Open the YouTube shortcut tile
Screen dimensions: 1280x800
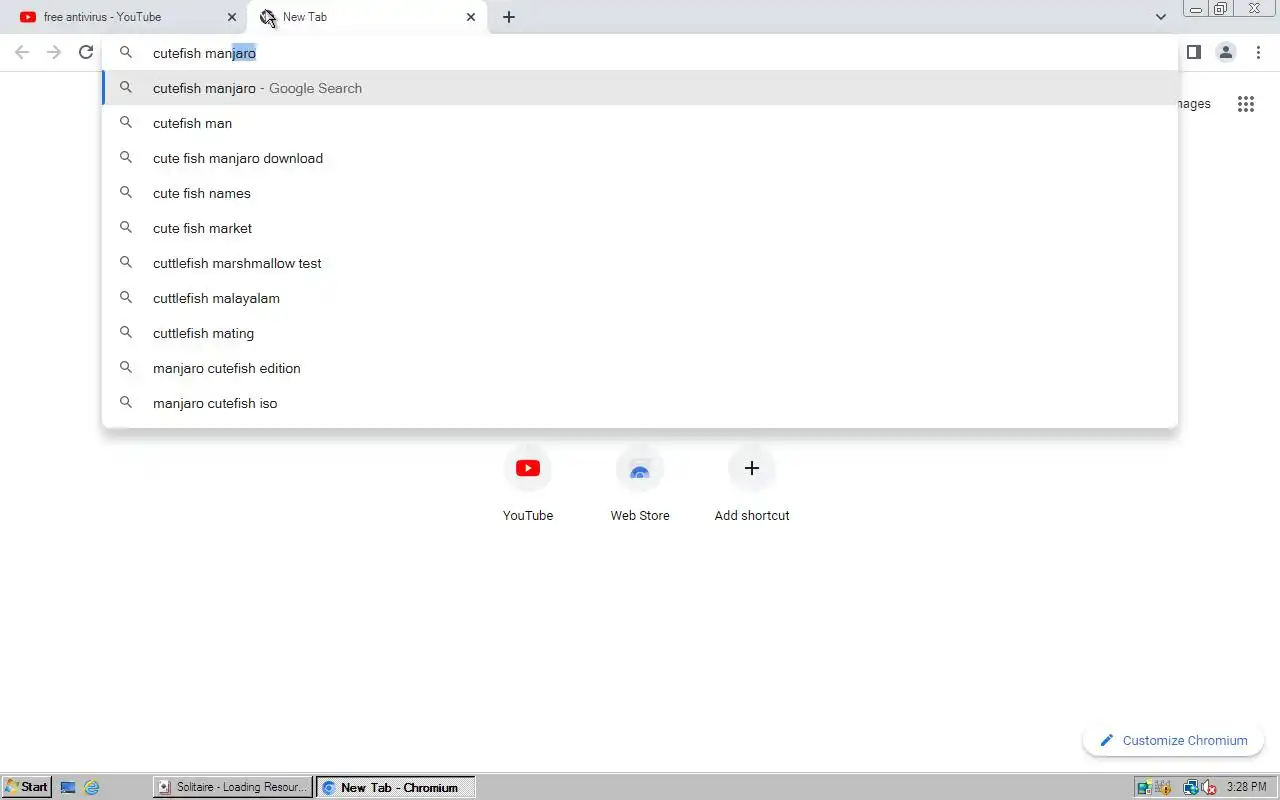coord(528,485)
